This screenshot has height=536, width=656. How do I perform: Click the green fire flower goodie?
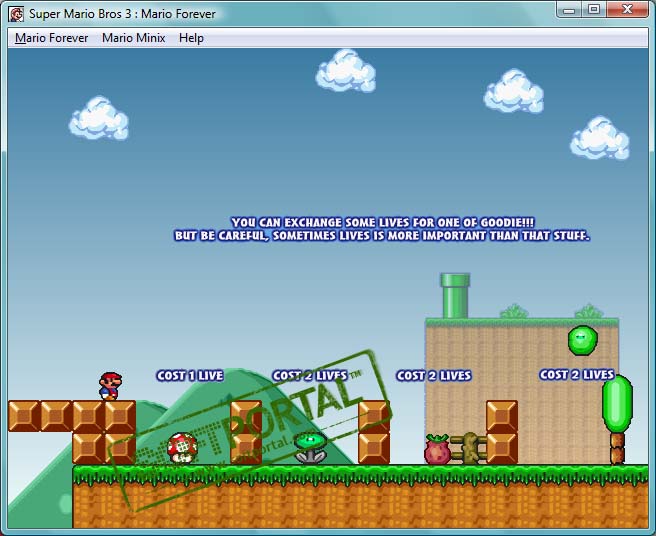[x=310, y=448]
